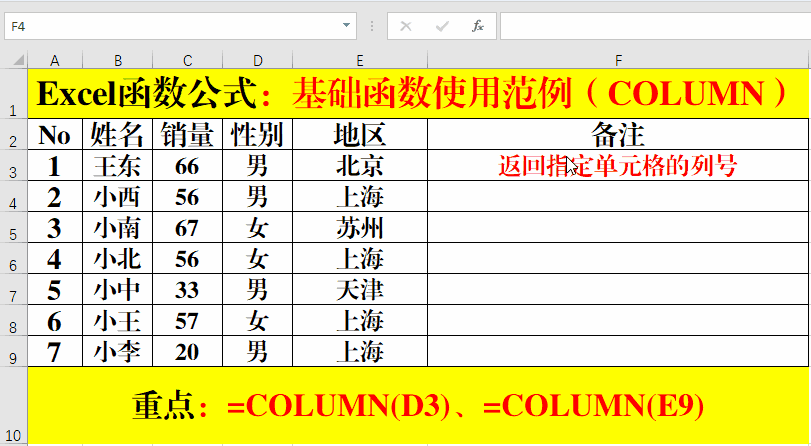The width and height of the screenshot is (811, 446).
Task: Select row 1 header
Action: [13, 94]
